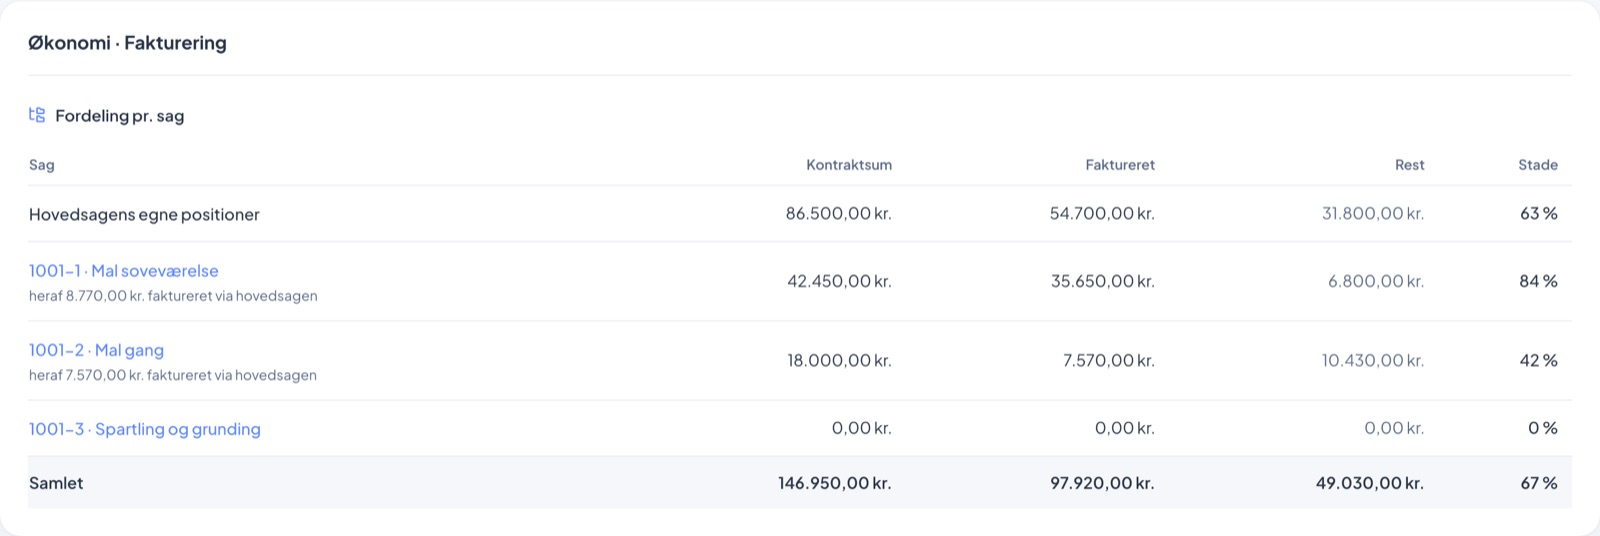Open the 1001-2 · Mal gang link
The image size is (1600, 536).
(96, 350)
